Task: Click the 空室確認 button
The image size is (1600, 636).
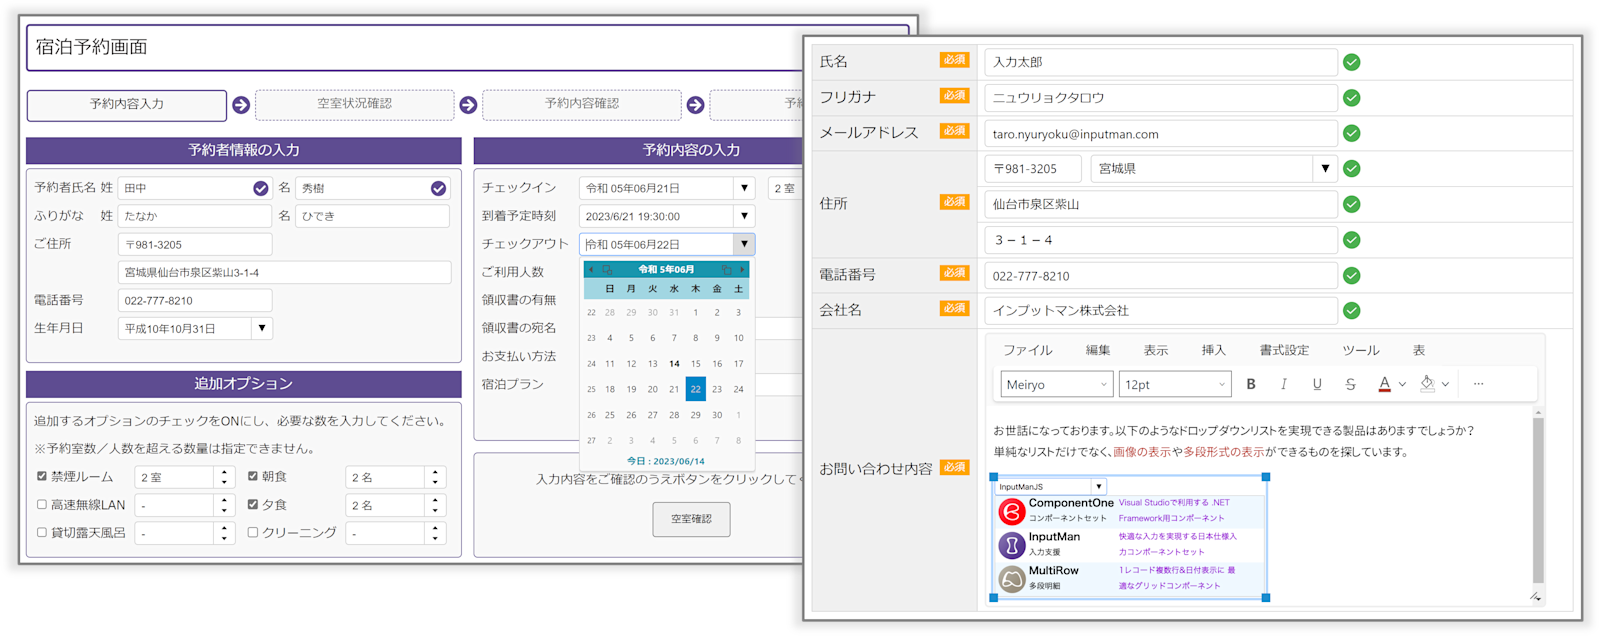Action: [x=691, y=519]
